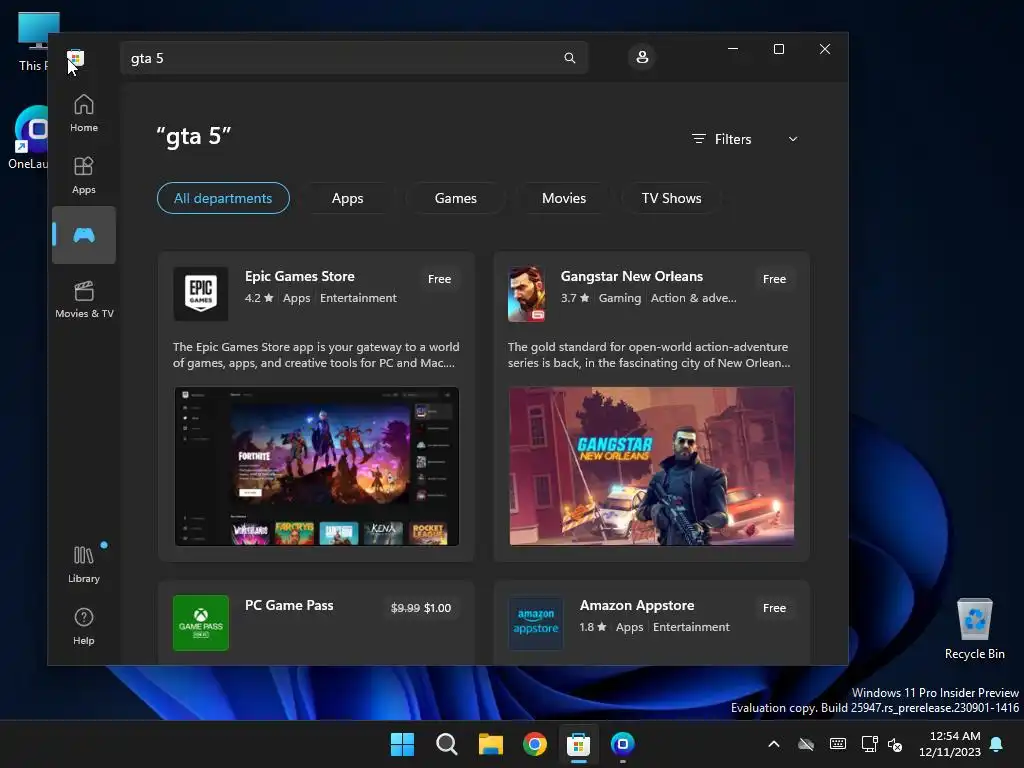Open the Gangstar New Orleans screenshot
Image resolution: width=1024 pixels, height=768 pixels.
point(652,466)
